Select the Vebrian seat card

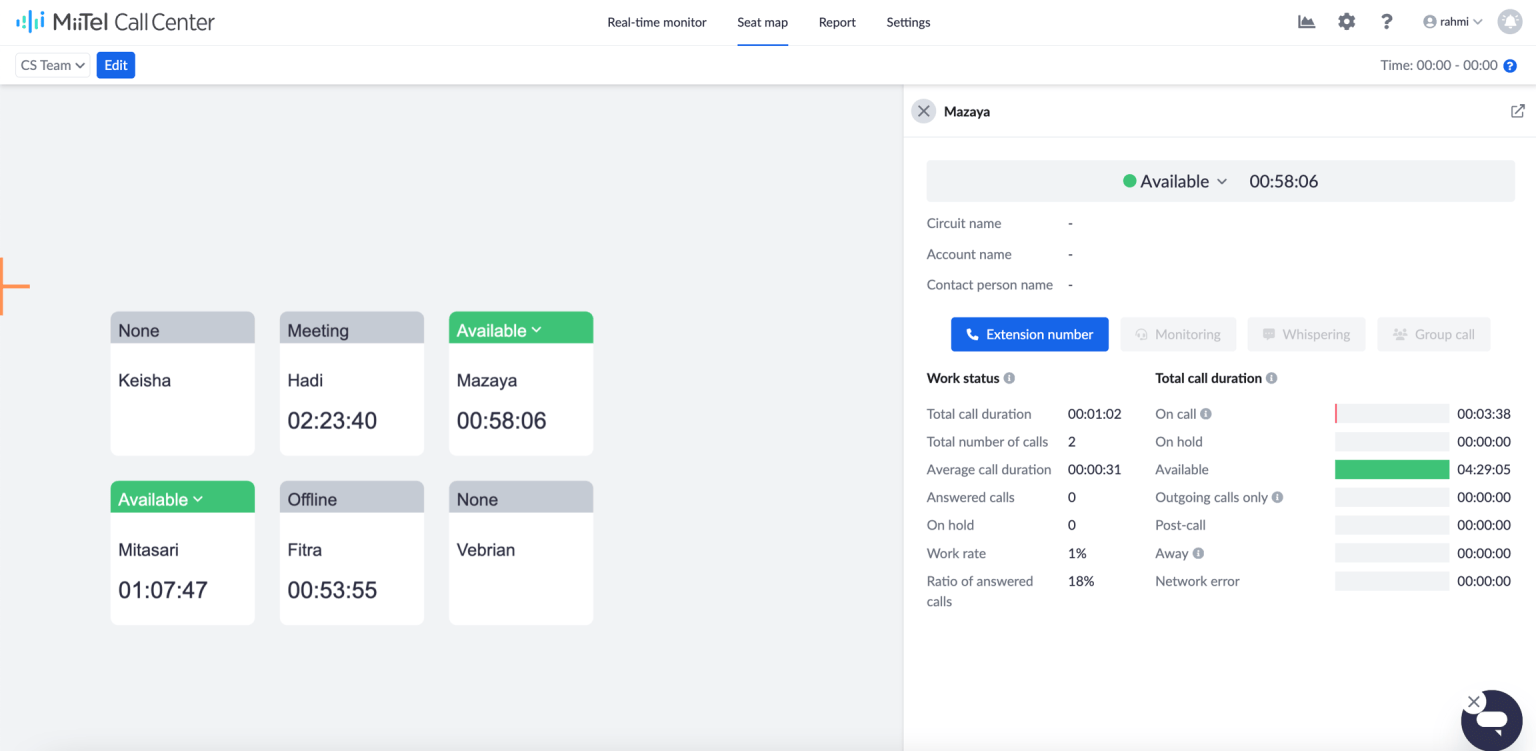click(521, 553)
